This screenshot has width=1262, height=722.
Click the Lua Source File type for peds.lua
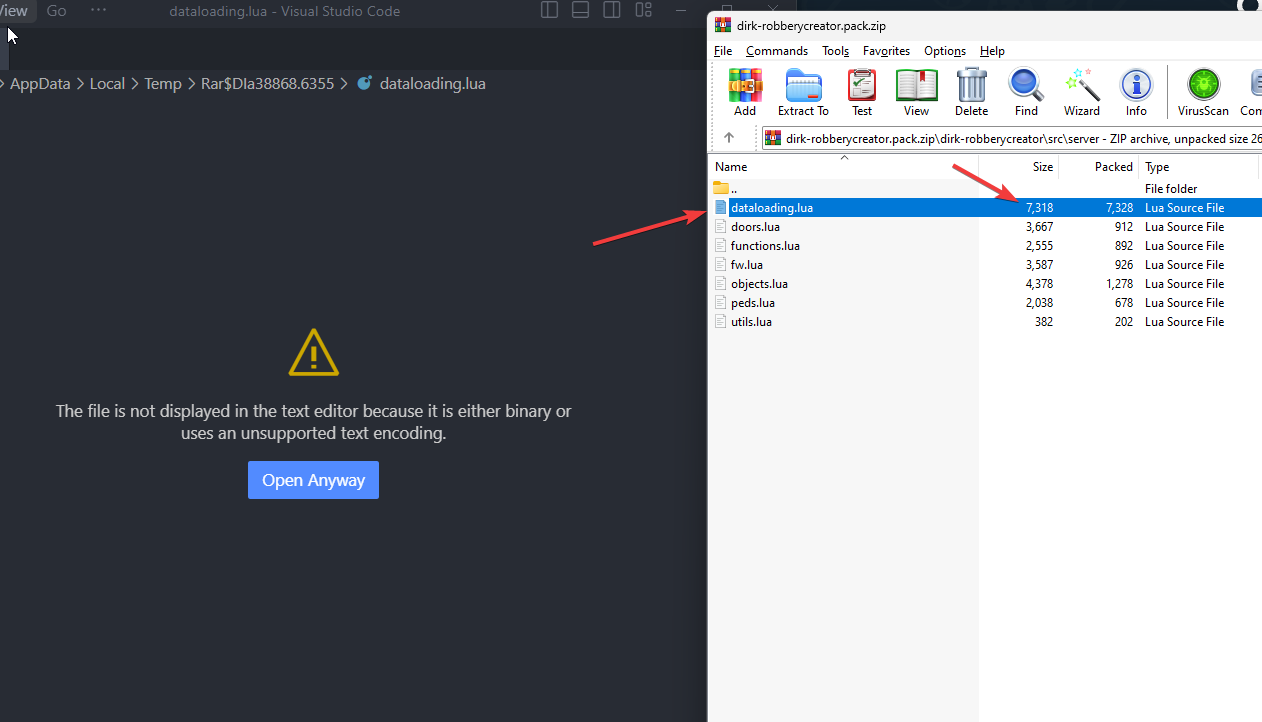tap(1184, 303)
